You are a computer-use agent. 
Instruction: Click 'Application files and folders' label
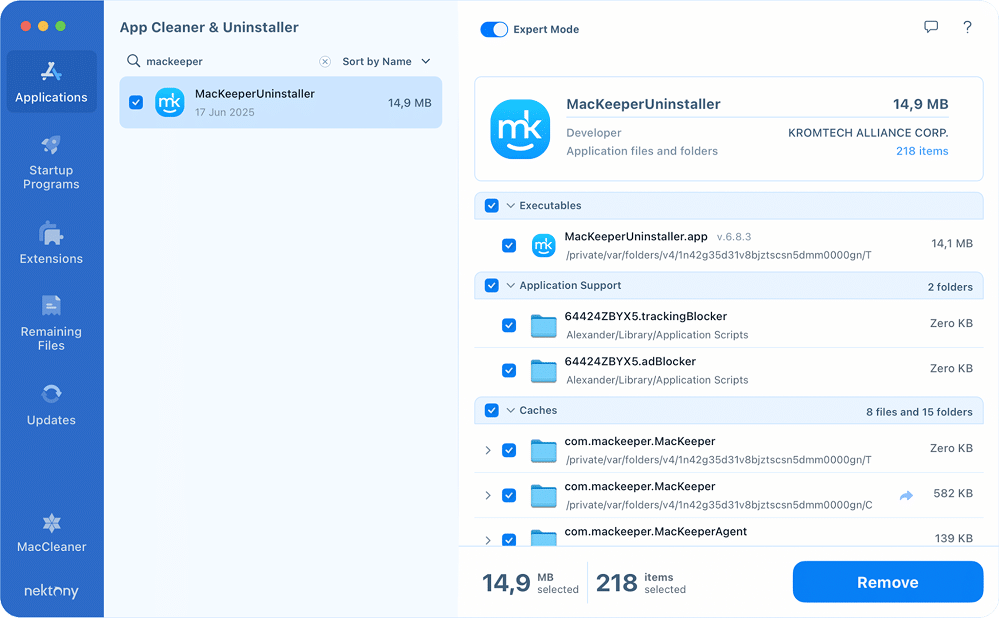coord(642,151)
